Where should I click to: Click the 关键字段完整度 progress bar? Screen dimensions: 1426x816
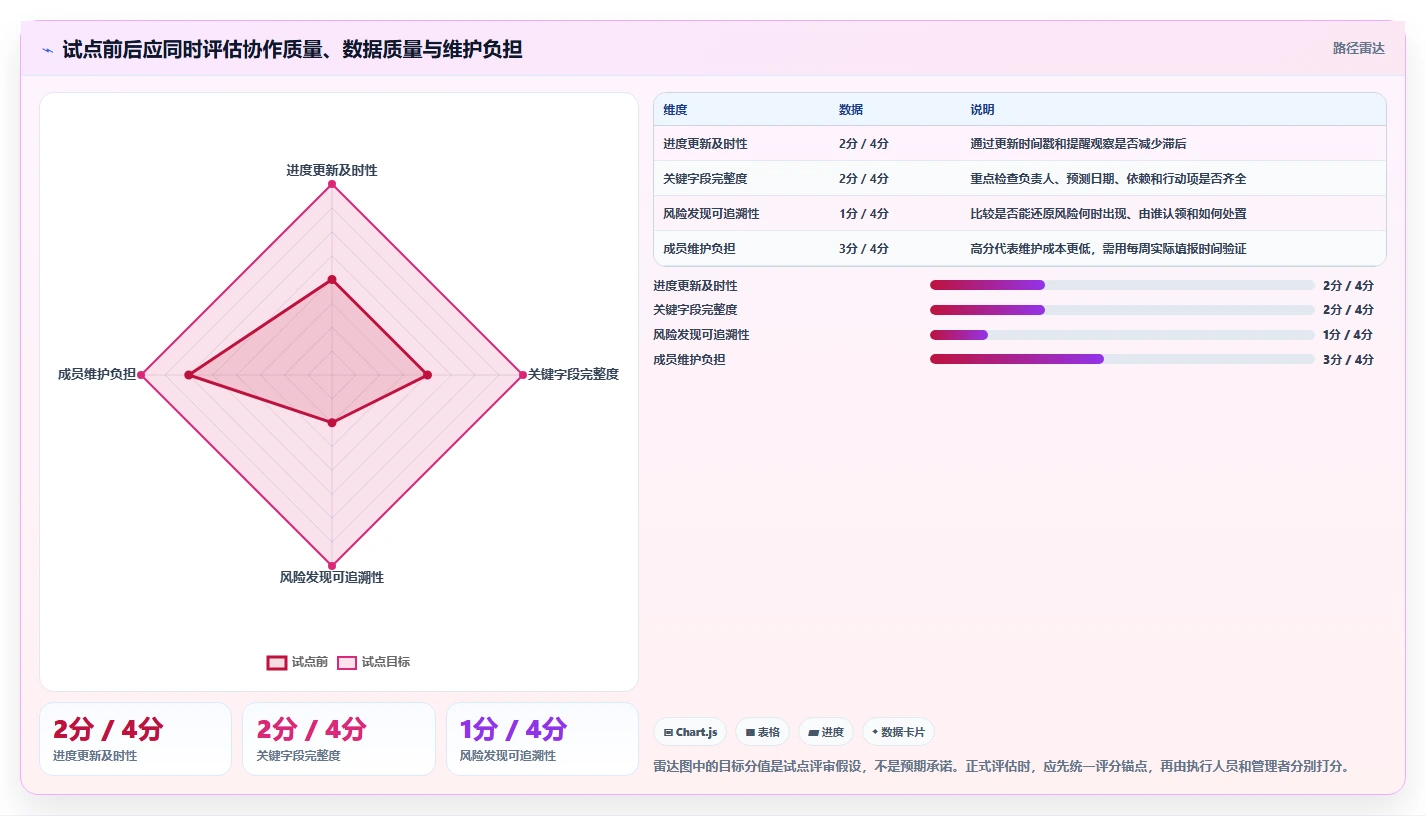(x=1122, y=310)
